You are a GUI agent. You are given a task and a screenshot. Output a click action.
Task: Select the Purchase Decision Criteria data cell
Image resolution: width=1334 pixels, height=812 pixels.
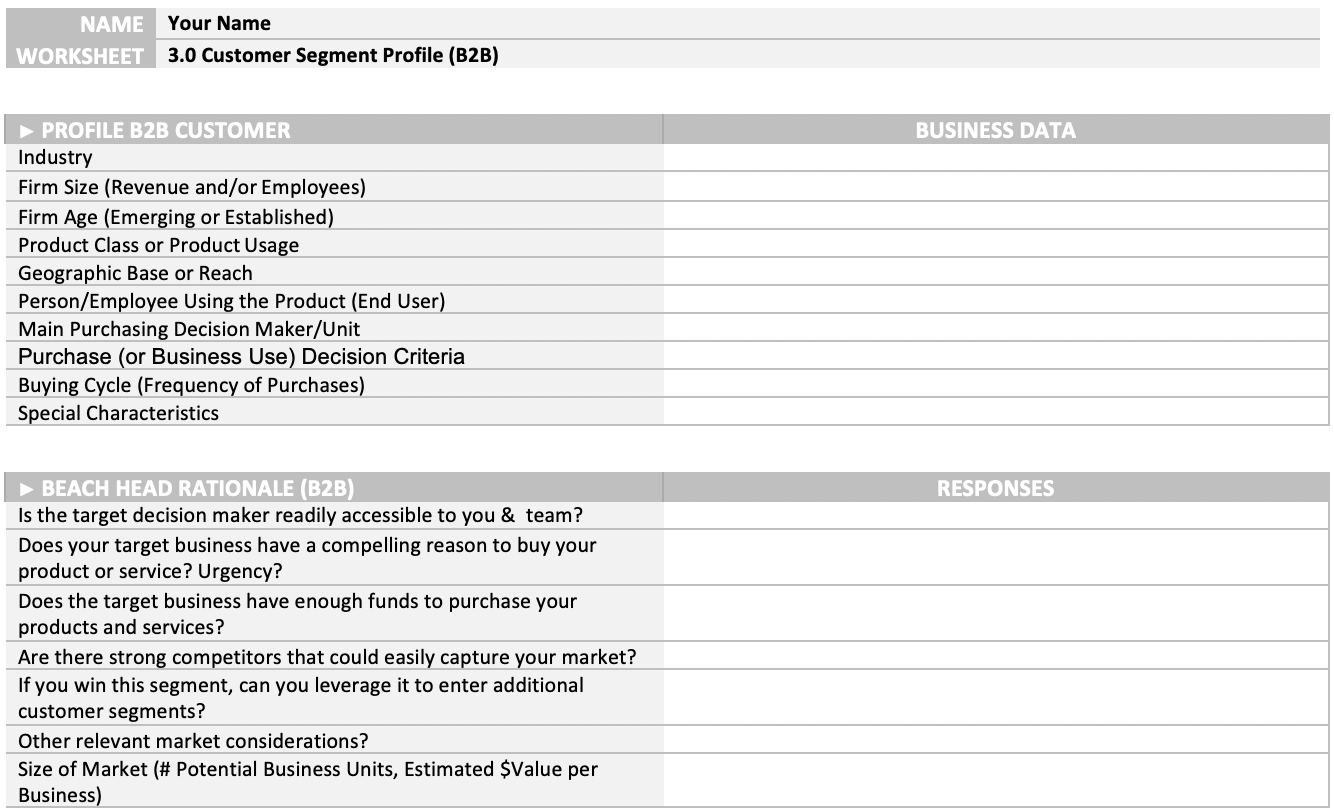[995, 357]
